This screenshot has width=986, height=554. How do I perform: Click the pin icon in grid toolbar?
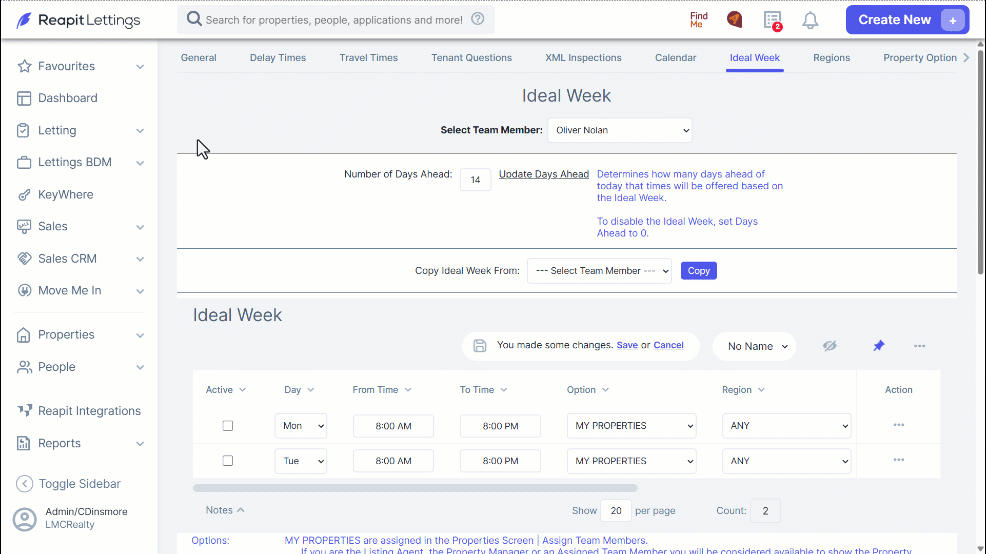(878, 346)
